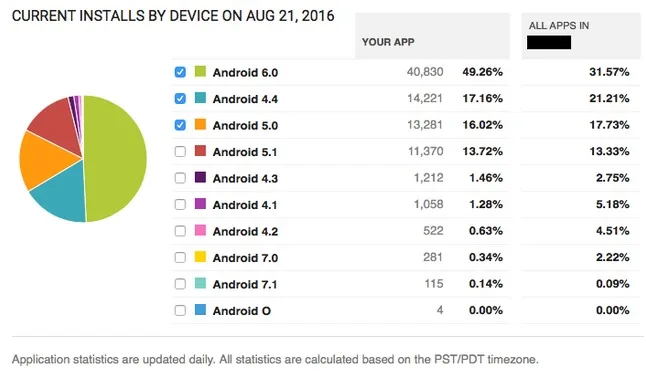Click the orange Android 5.0 color swatch
Viewport: 646px width, 374px height.
pos(200,124)
